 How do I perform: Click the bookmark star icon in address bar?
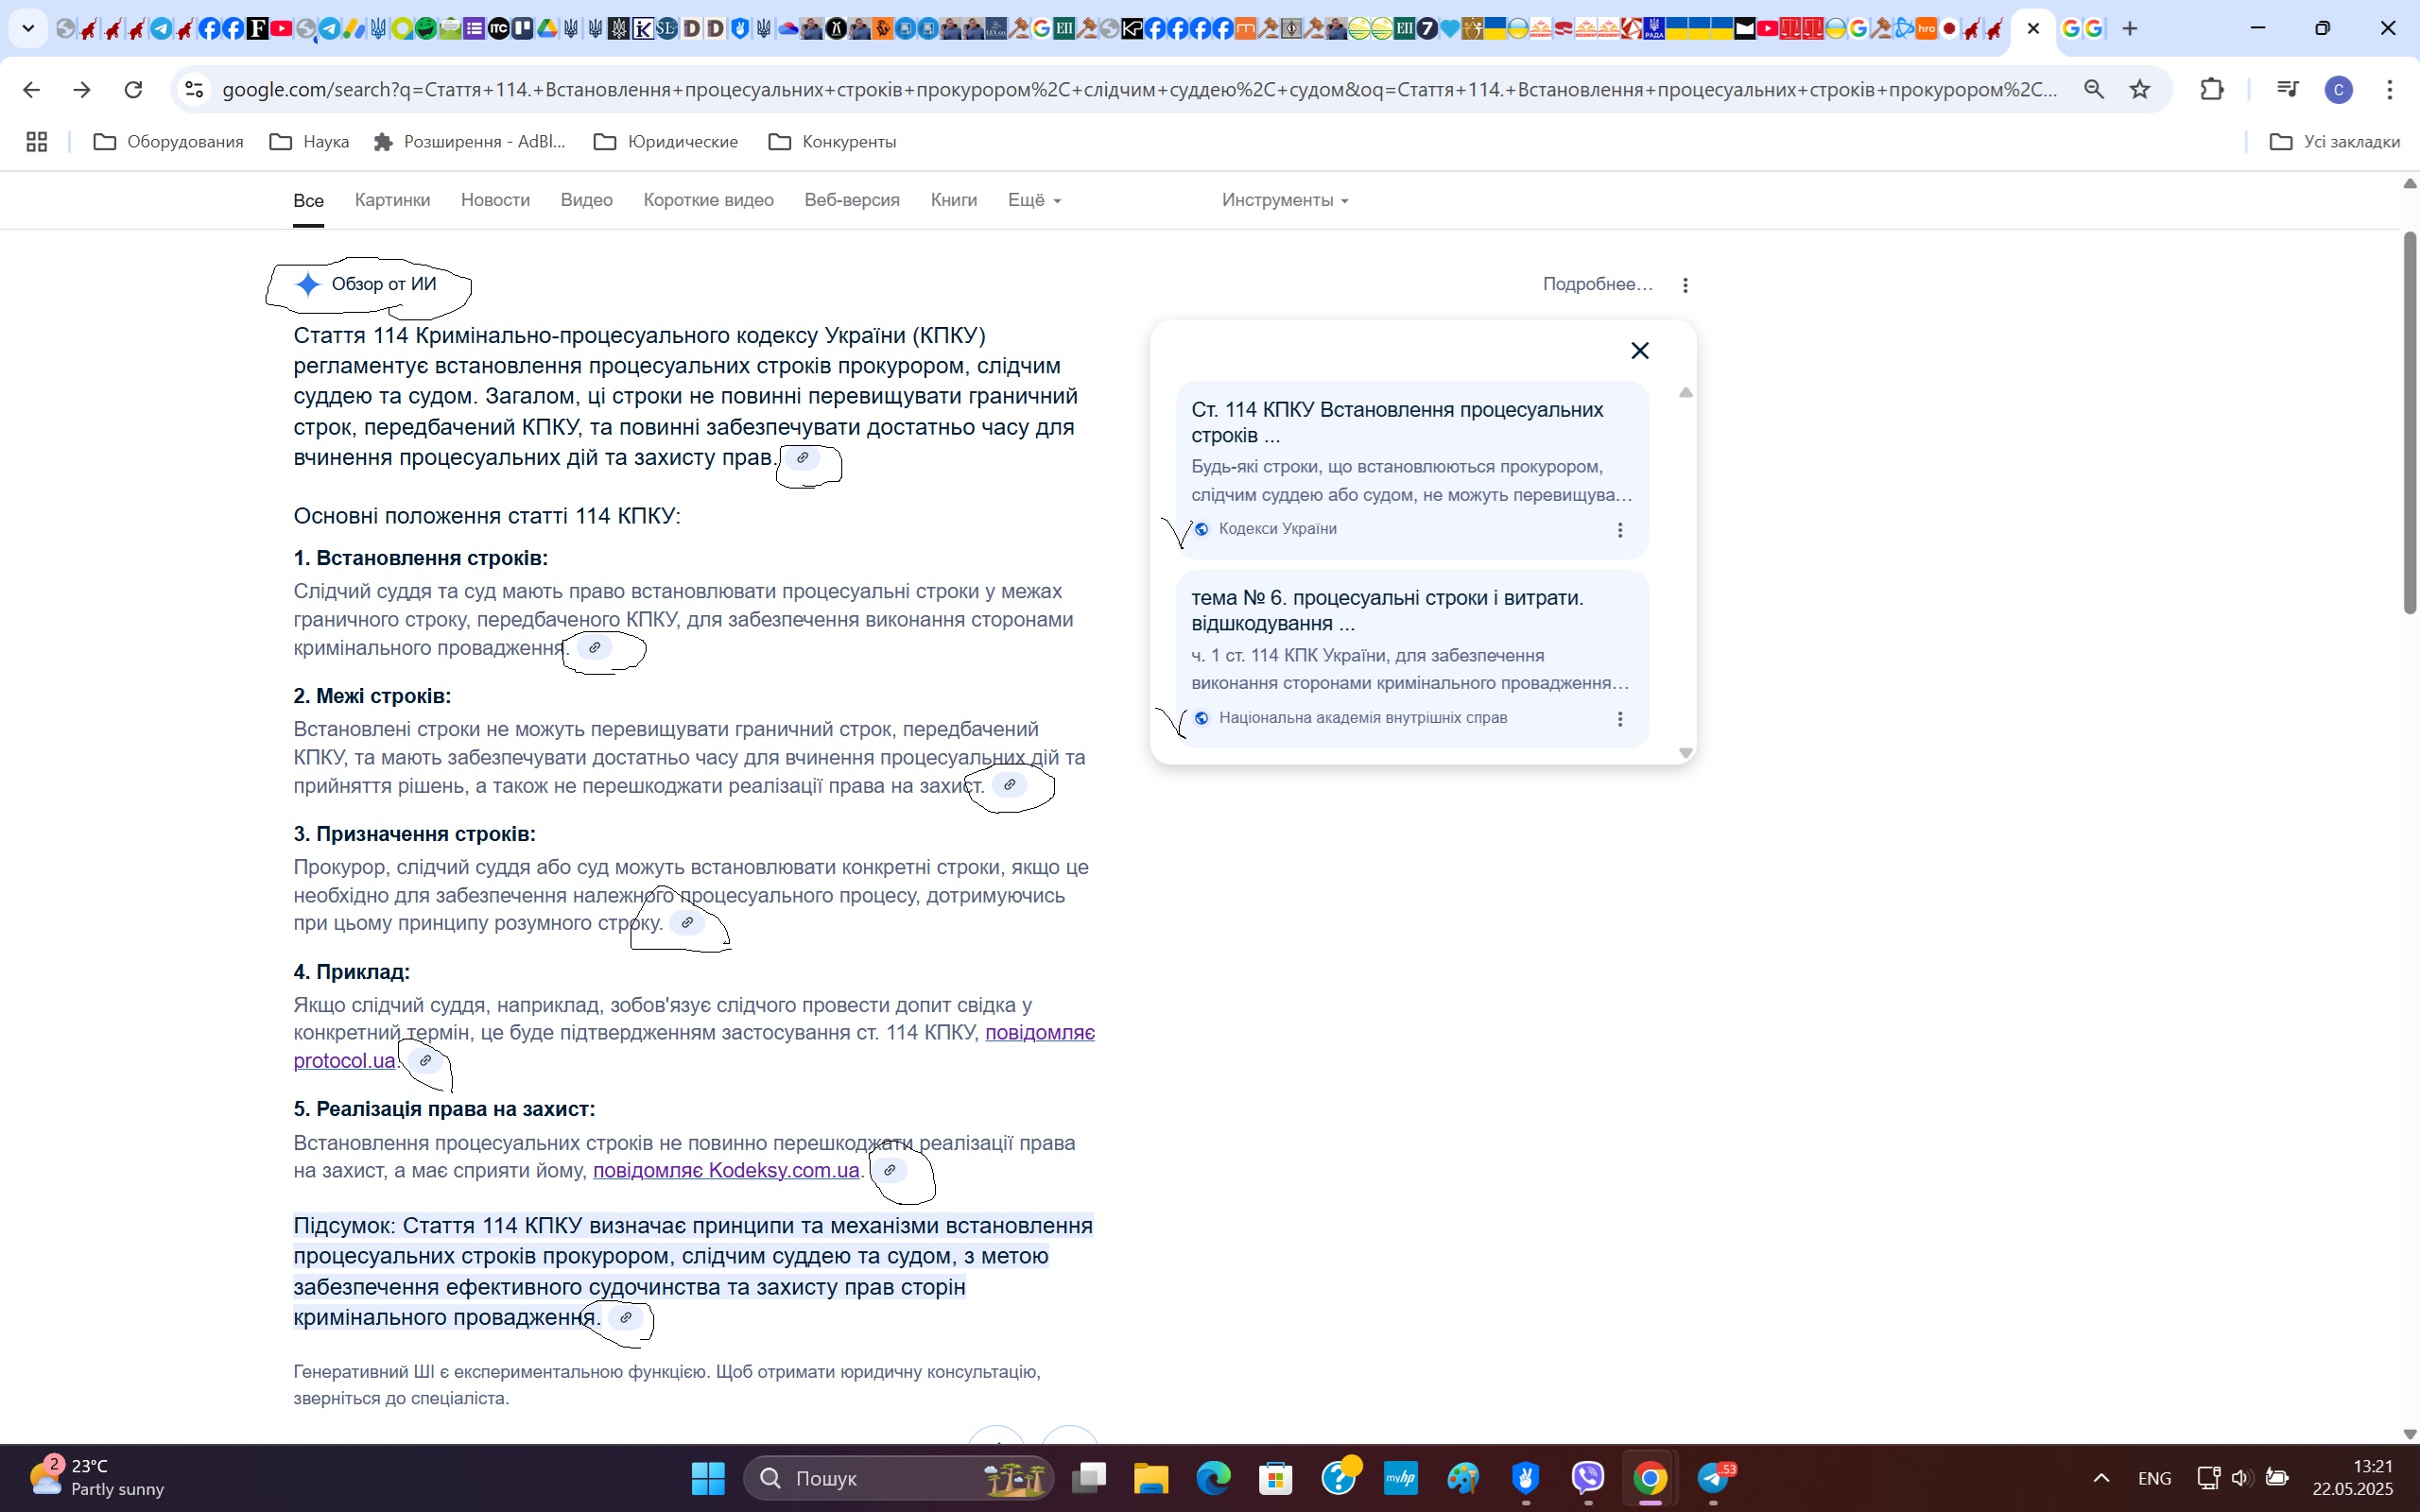pyautogui.click(x=2139, y=90)
